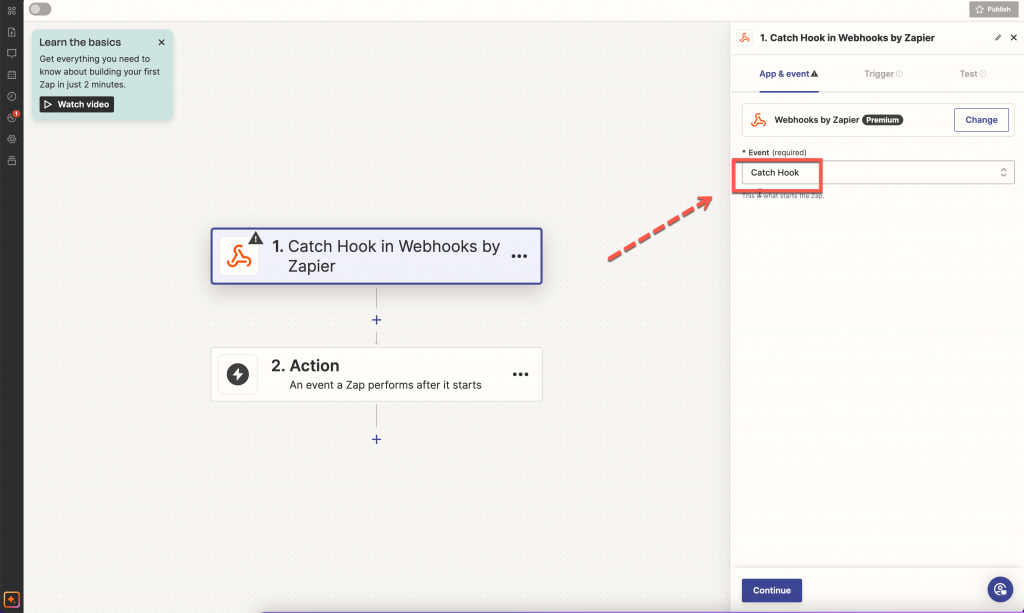Open the comments speech bubble icon
Viewport: 1024px width, 613px height.
(12, 53)
